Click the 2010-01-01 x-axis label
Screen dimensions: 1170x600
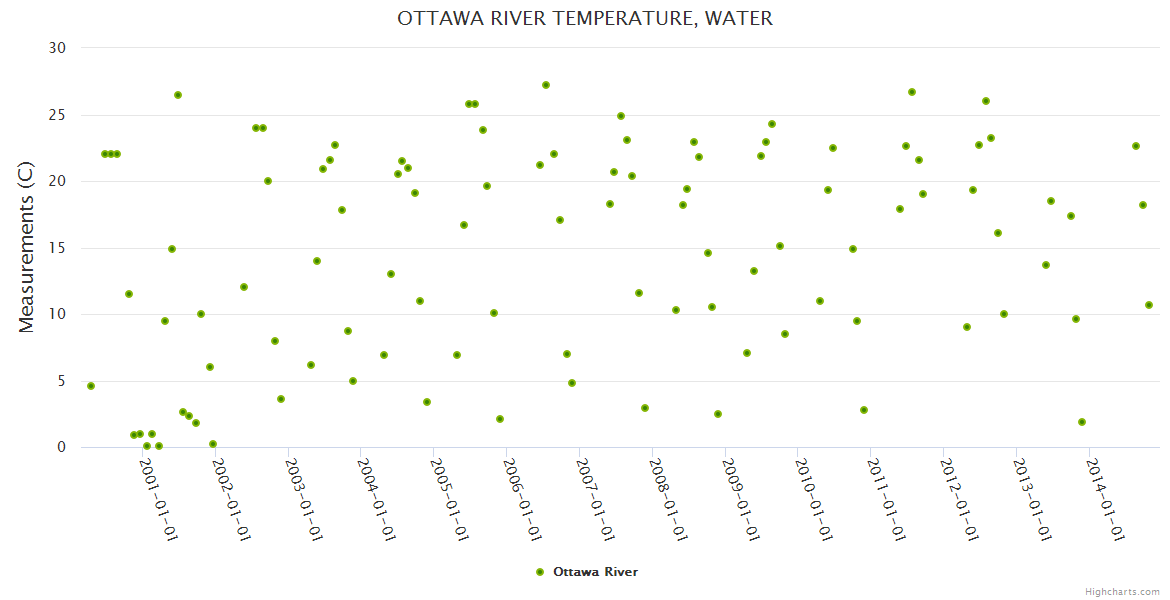point(816,498)
